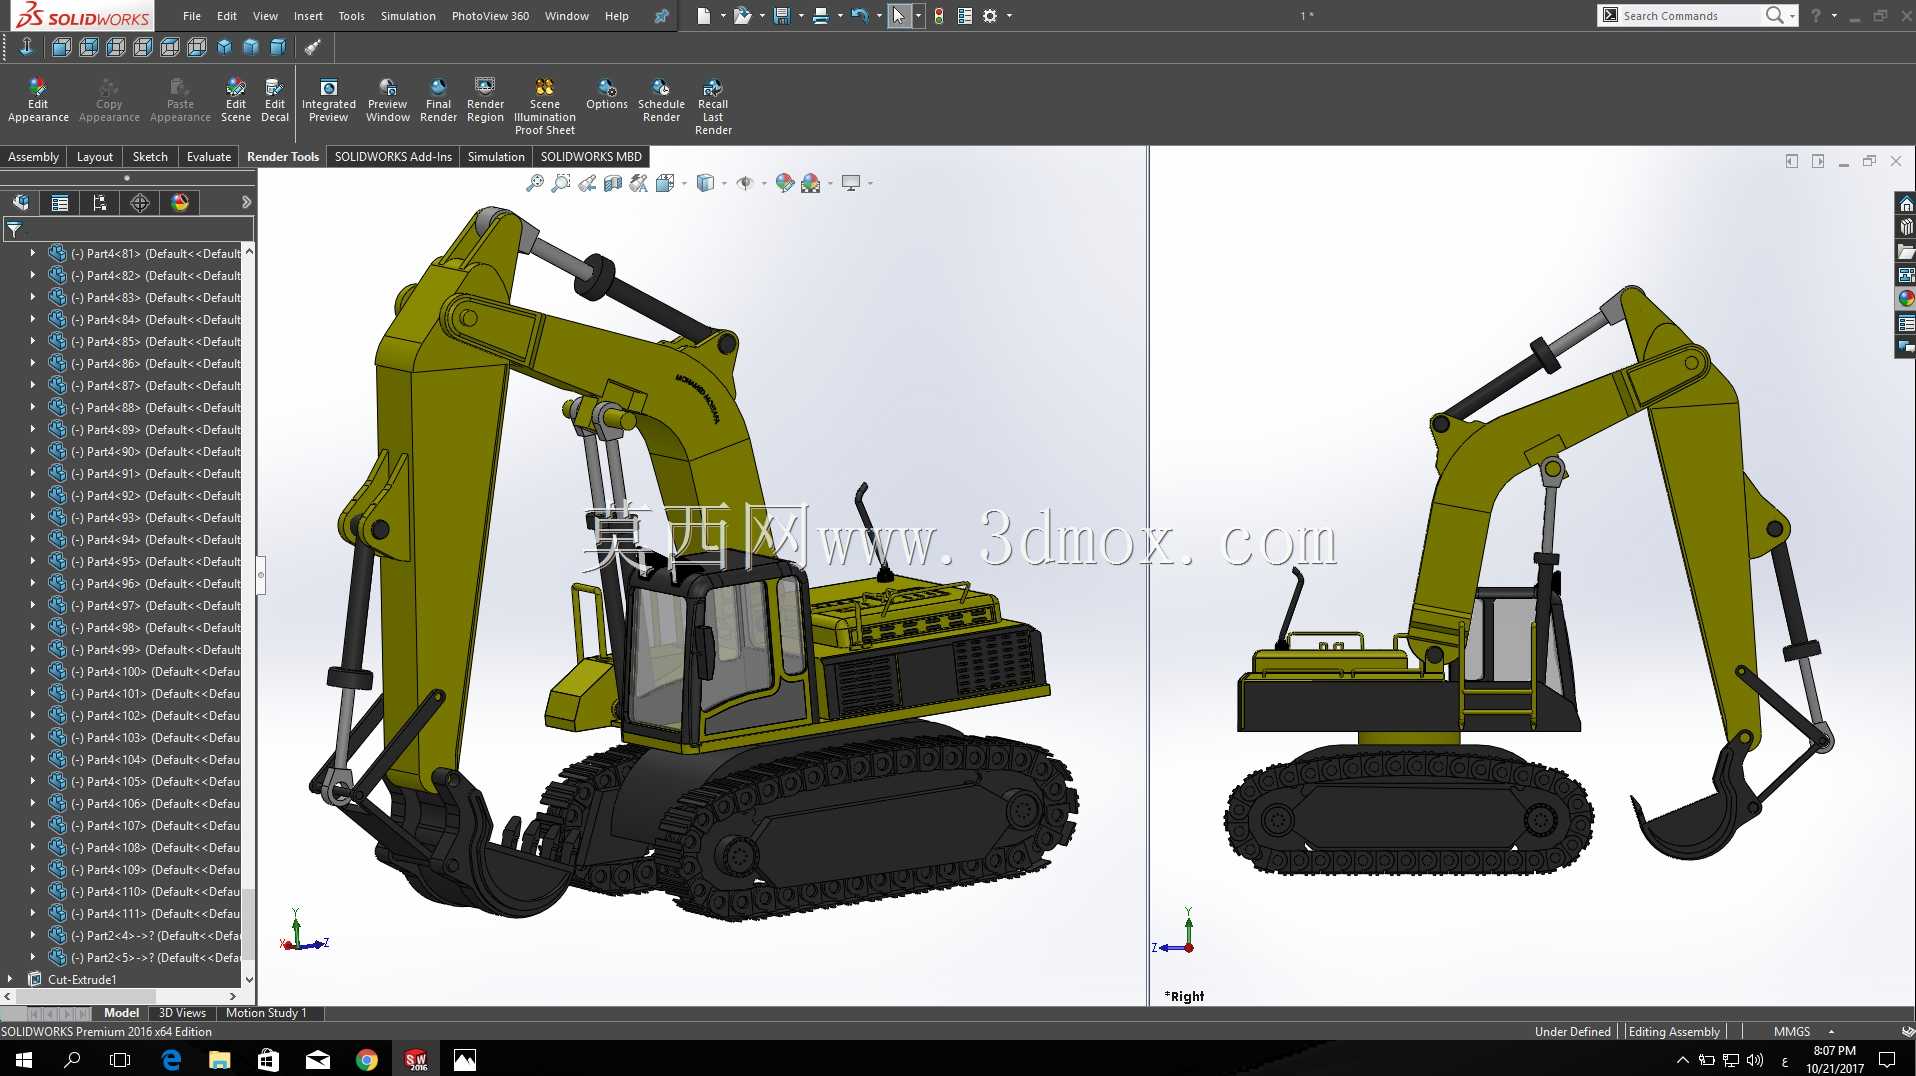Switch to the Motion Study 1 tab
1916x1076 pixels.
coord(266,1013)
